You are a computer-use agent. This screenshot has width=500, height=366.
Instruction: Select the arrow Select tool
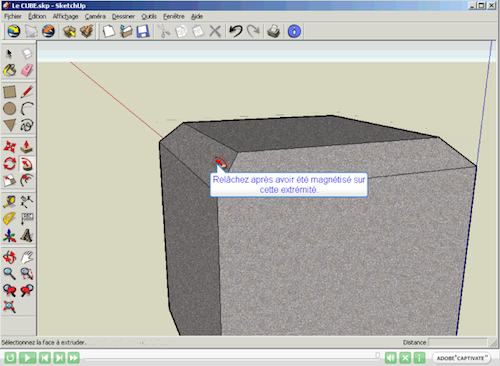tap(9, 53)
